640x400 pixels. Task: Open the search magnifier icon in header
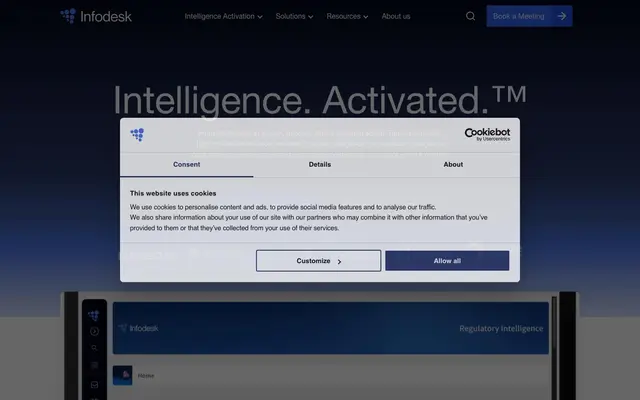pyautogui.click(x=470, y=16)
